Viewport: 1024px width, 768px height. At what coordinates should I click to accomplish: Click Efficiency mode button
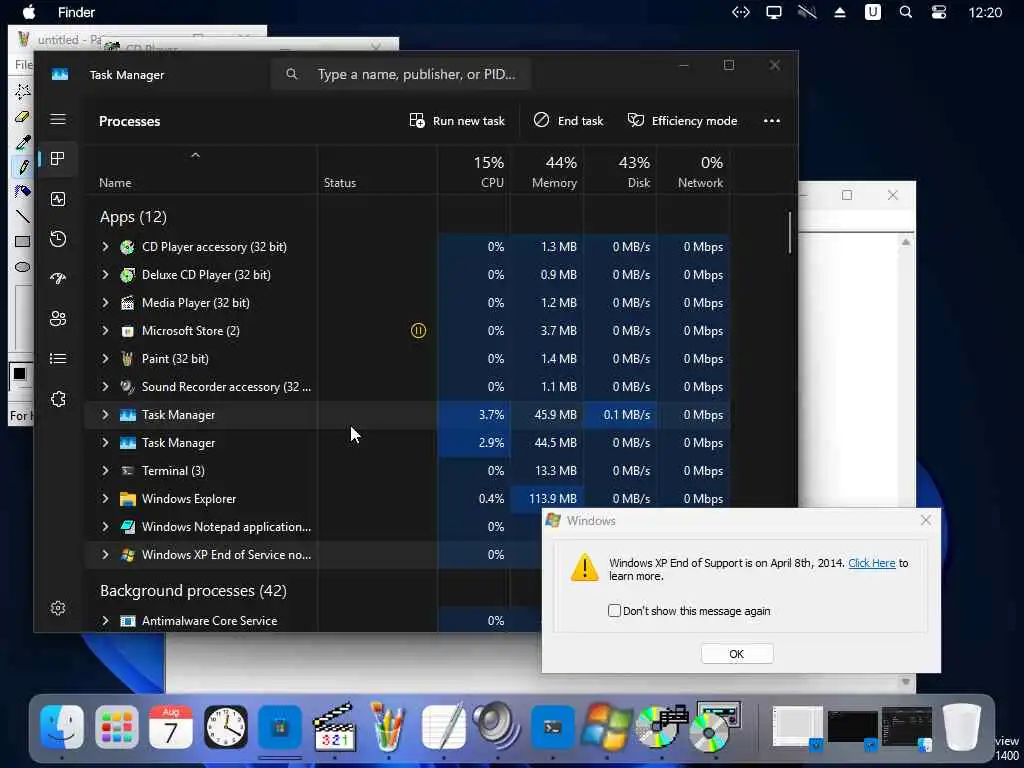click(682, 121)
